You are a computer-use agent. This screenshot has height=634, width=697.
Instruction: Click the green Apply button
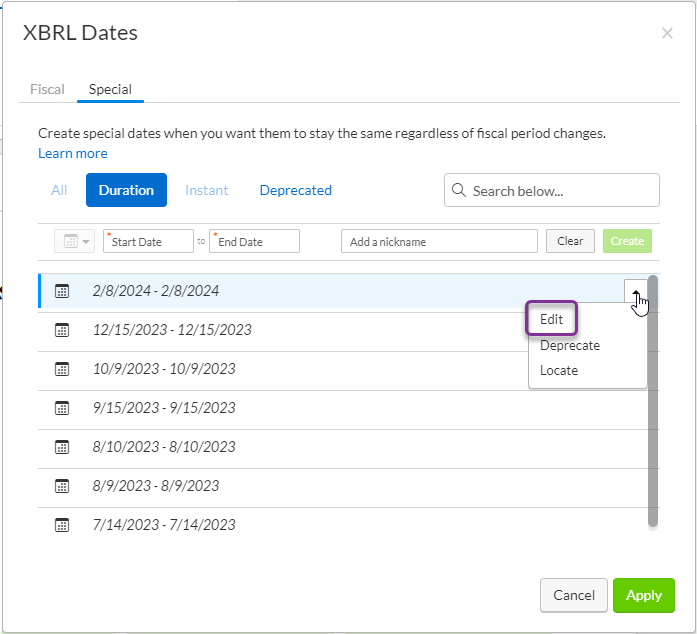[644, 595]
